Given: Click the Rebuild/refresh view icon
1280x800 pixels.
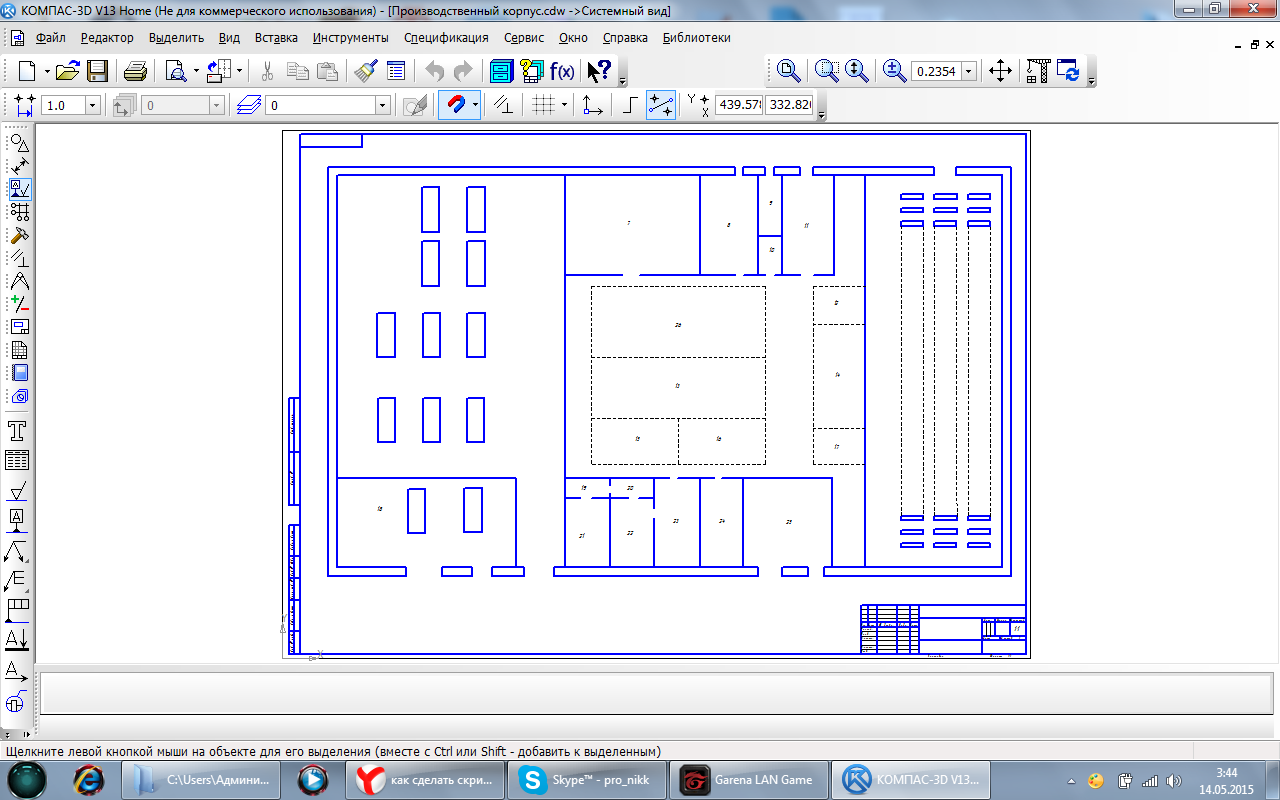Looking at the screenshot, I should (1070, 71).
